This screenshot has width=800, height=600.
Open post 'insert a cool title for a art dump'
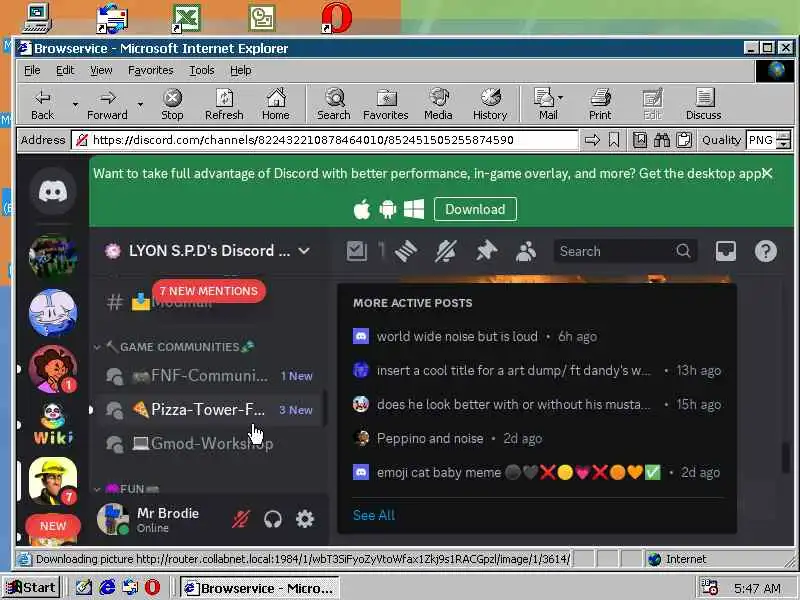click(537, 370)
